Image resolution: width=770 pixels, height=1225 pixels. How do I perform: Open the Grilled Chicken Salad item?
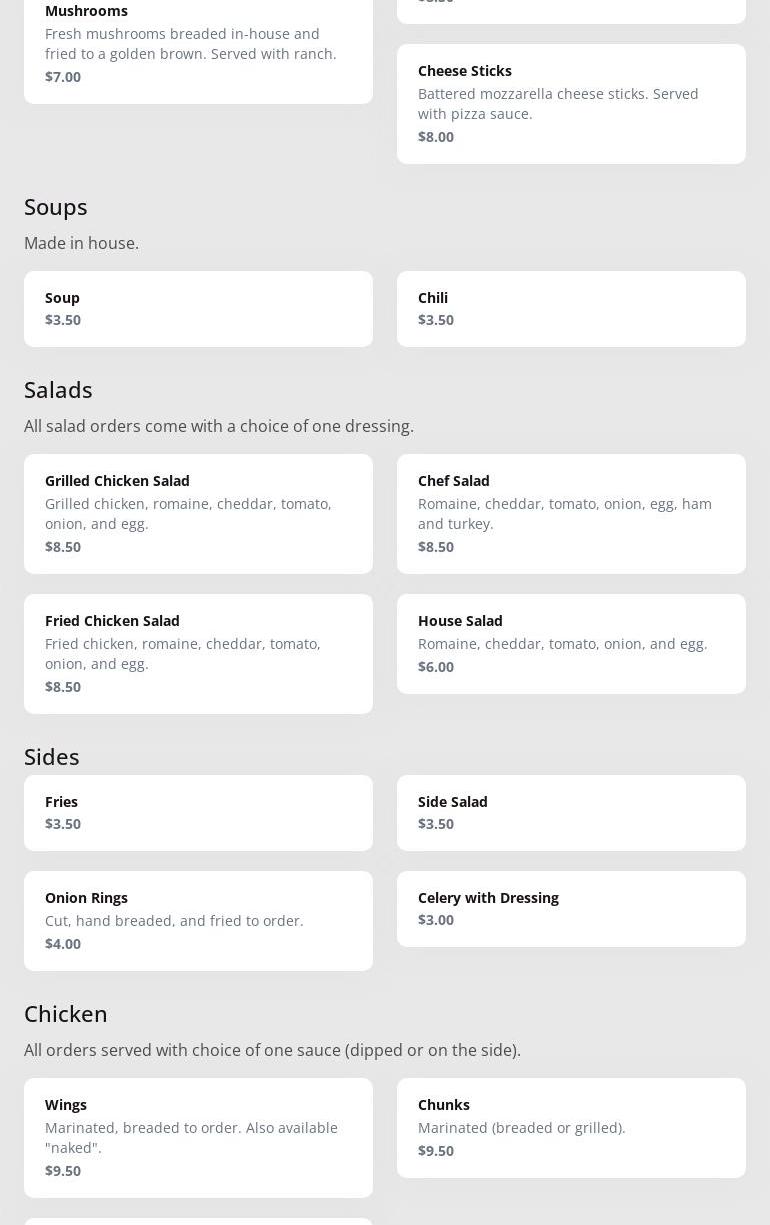198,513
